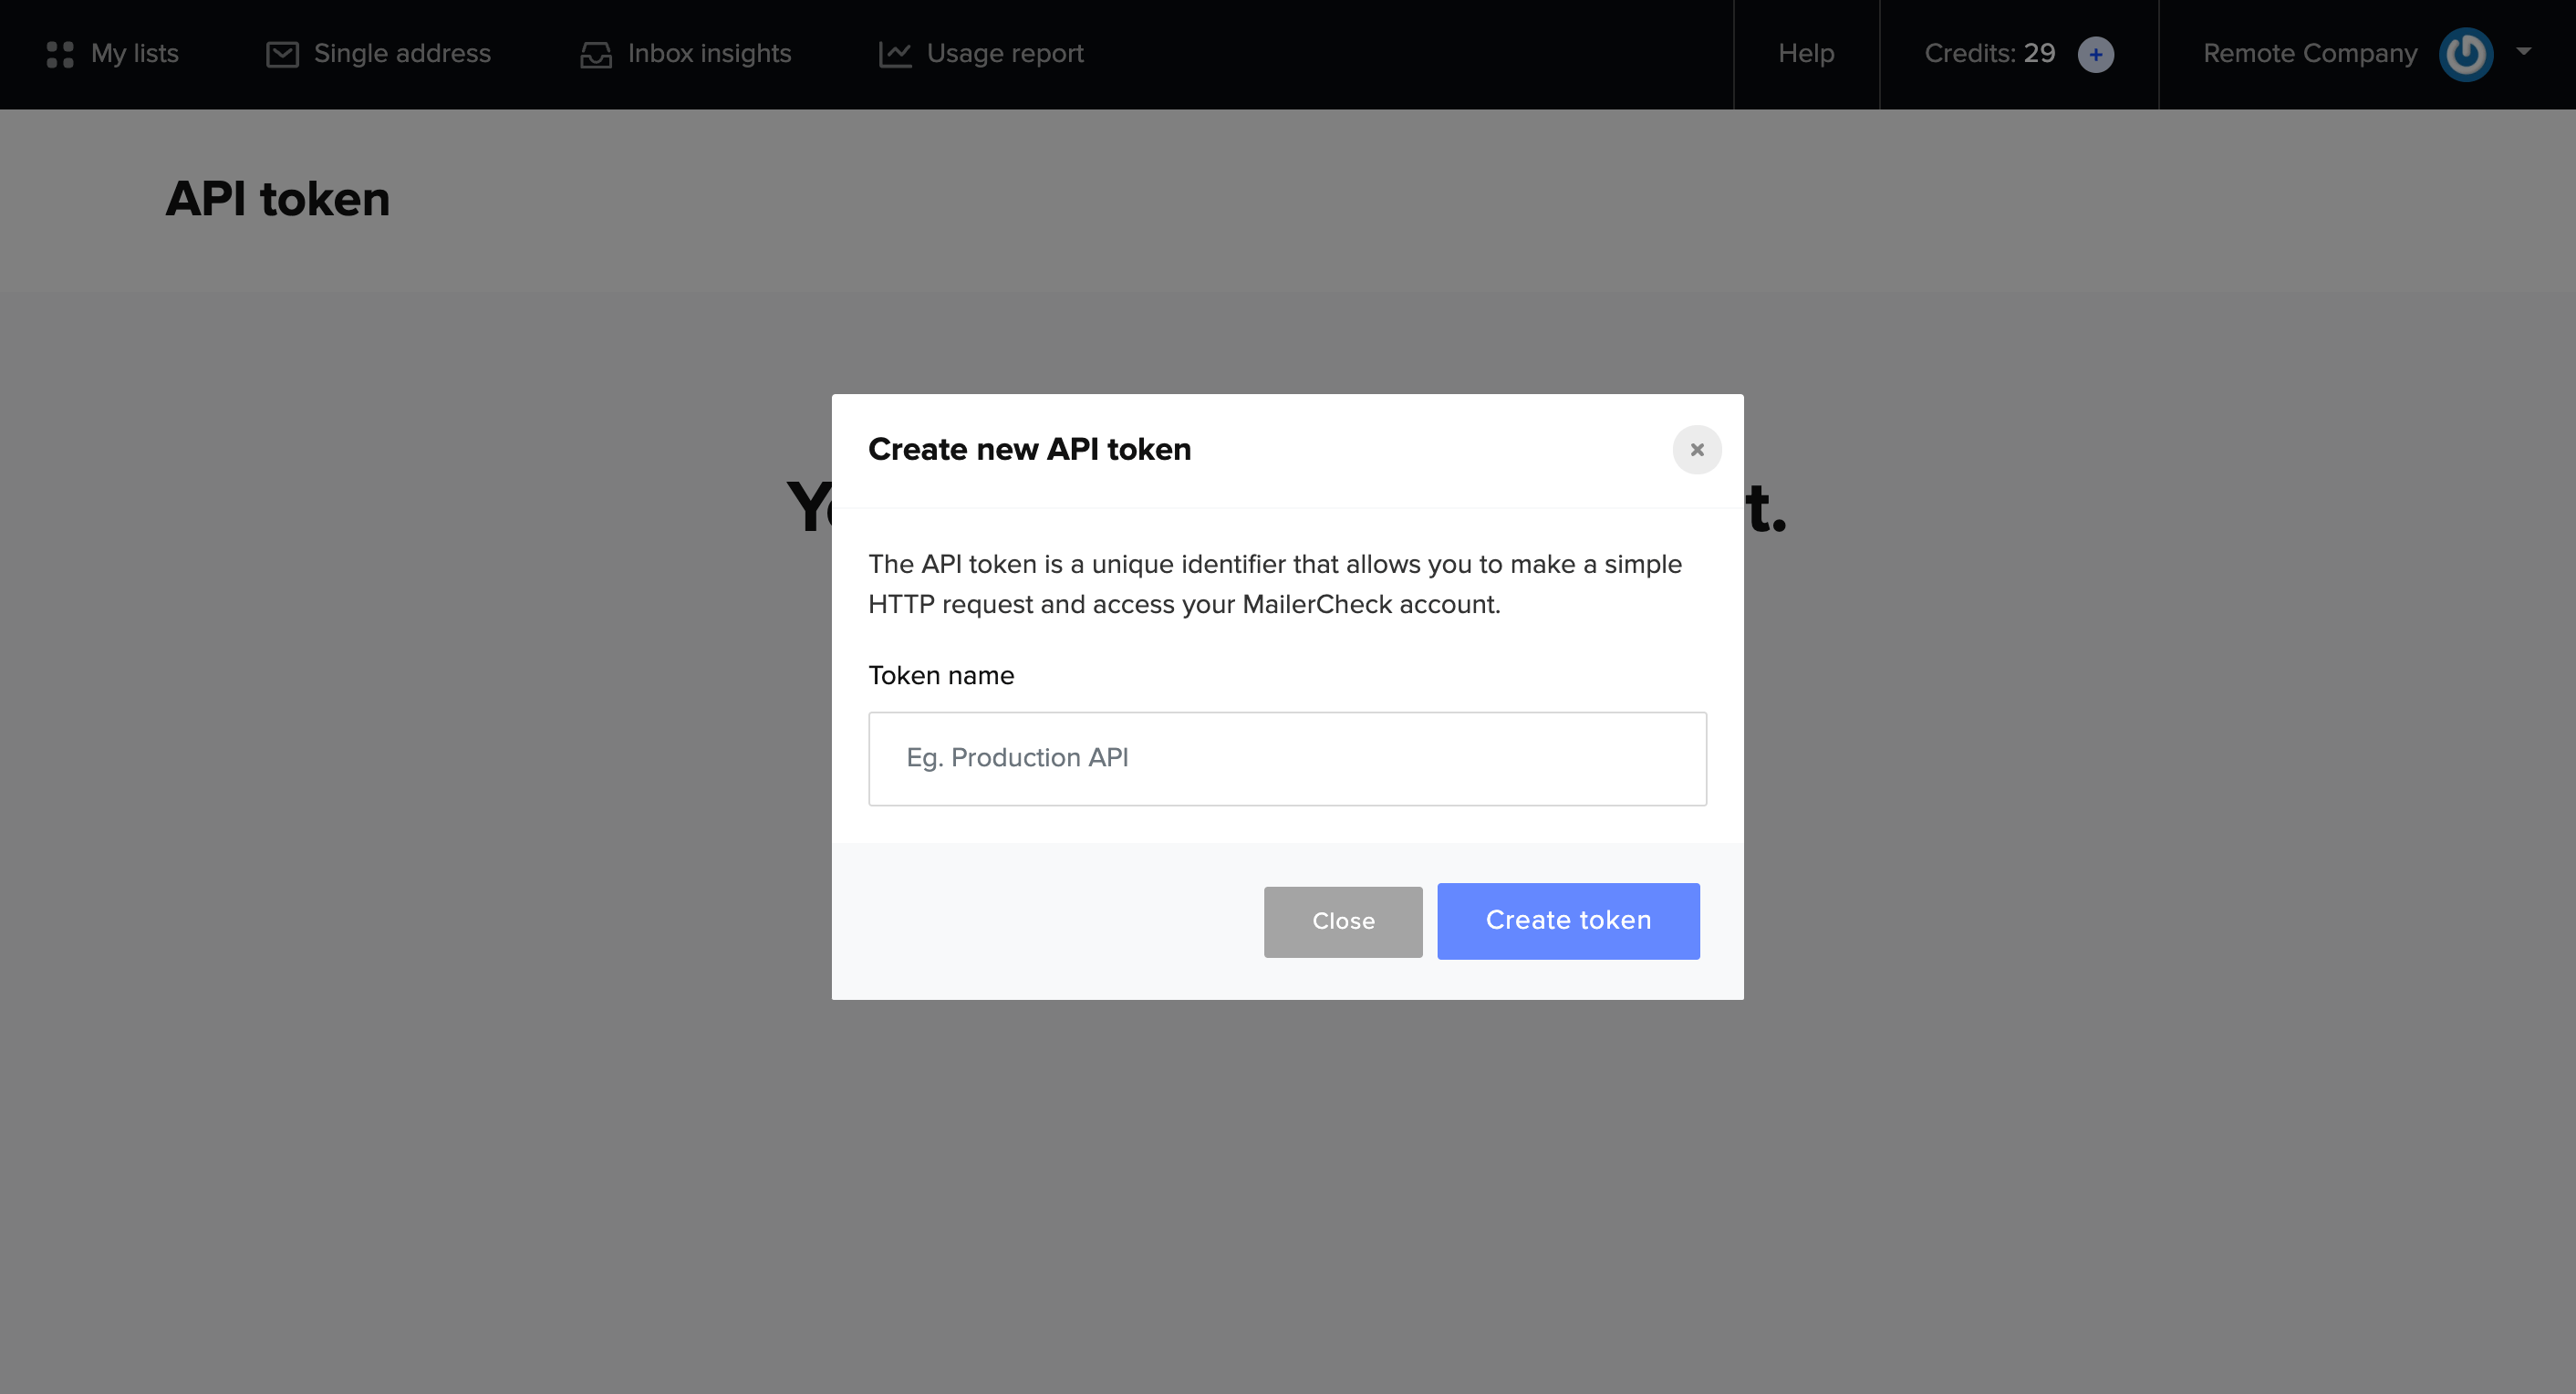
Task: Click the Single address envelope icon
Action: point(282,54)
